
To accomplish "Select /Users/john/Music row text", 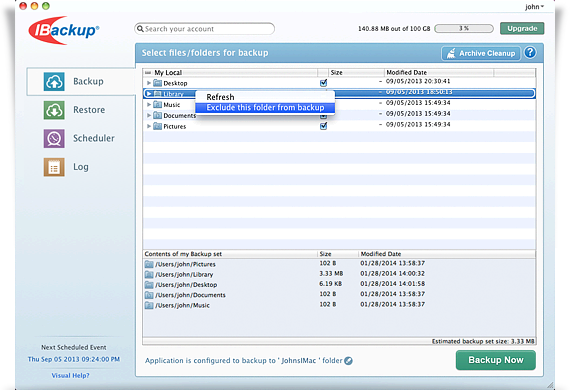I will [x=182, y=305].
